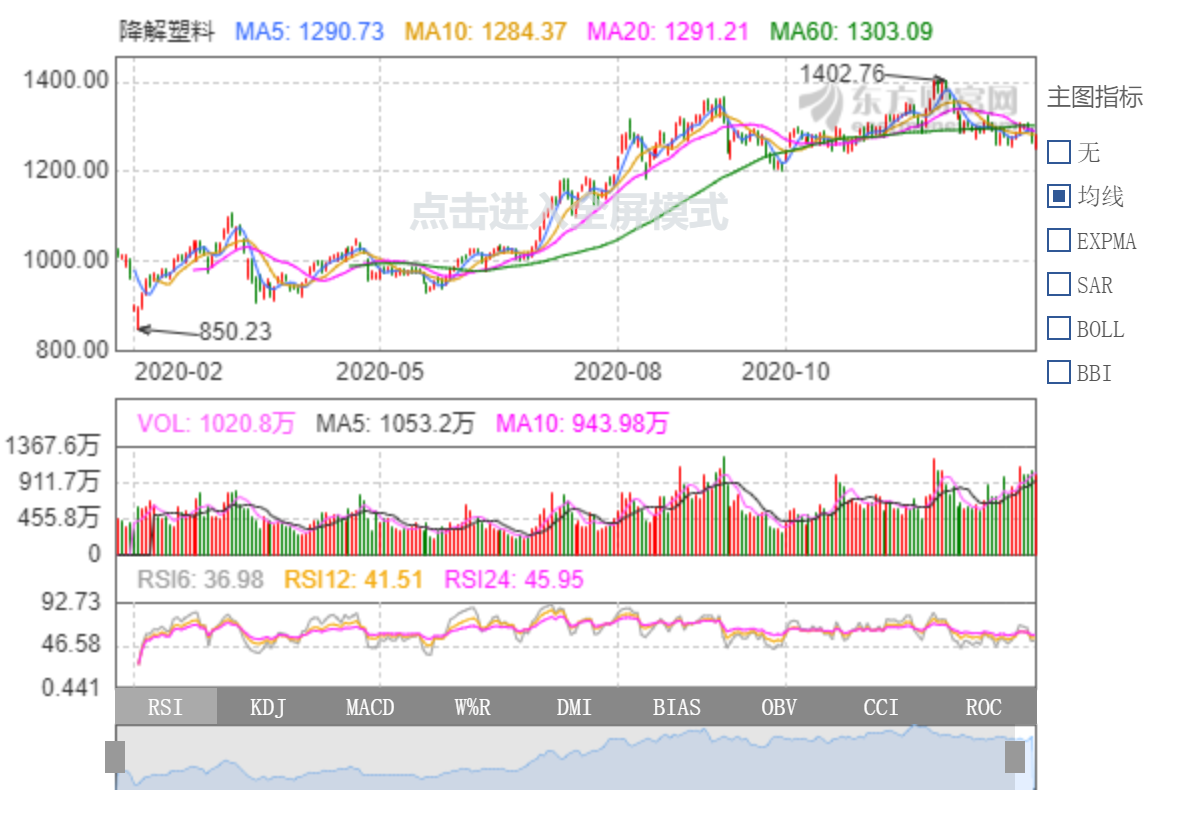
Task: Display the CCI indicator tab
Action: coord(881,707)
